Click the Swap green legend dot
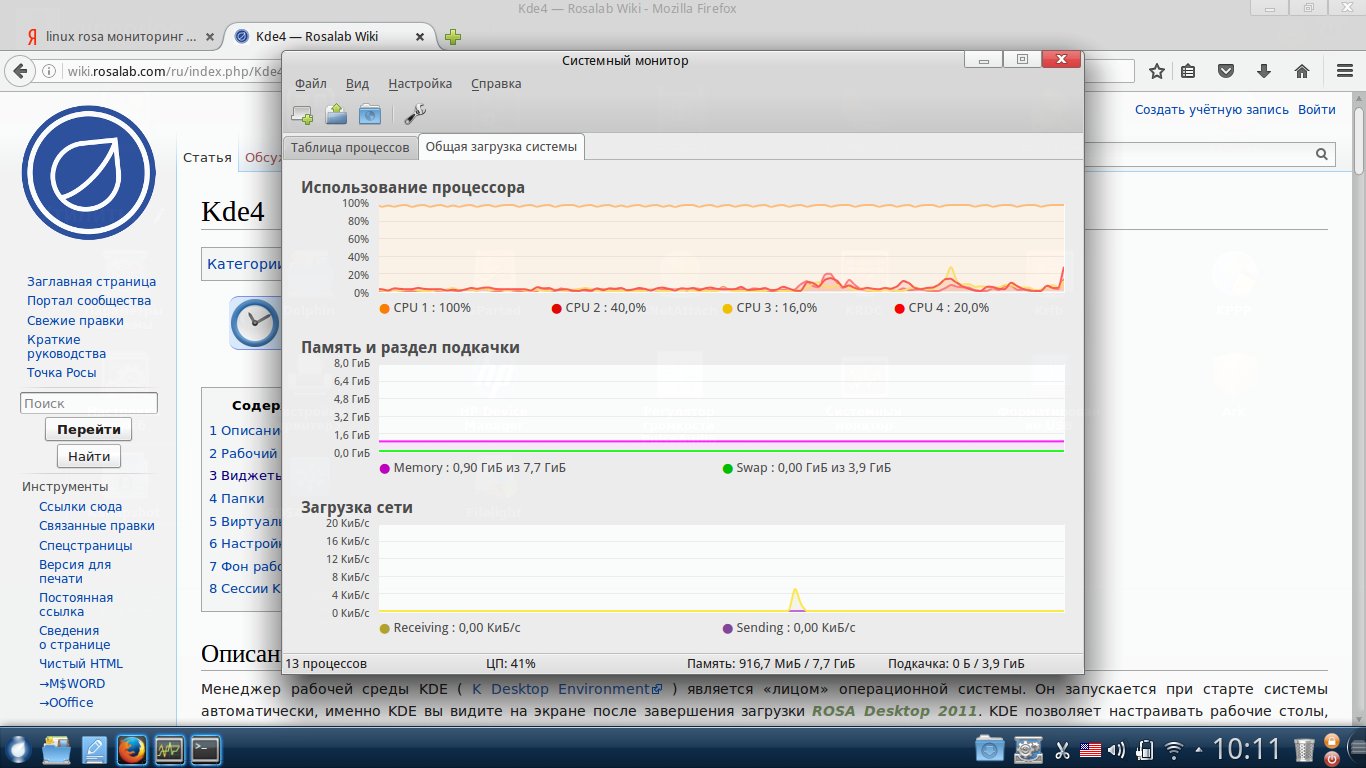 pyautogui.click(x=727, y=468)
